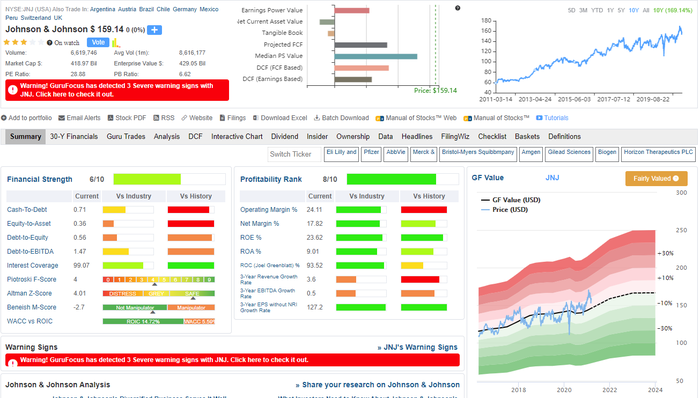Open the Switzerland trading link
The width and height of the screenshot is (700, 398).
click(x=36, y=18)
